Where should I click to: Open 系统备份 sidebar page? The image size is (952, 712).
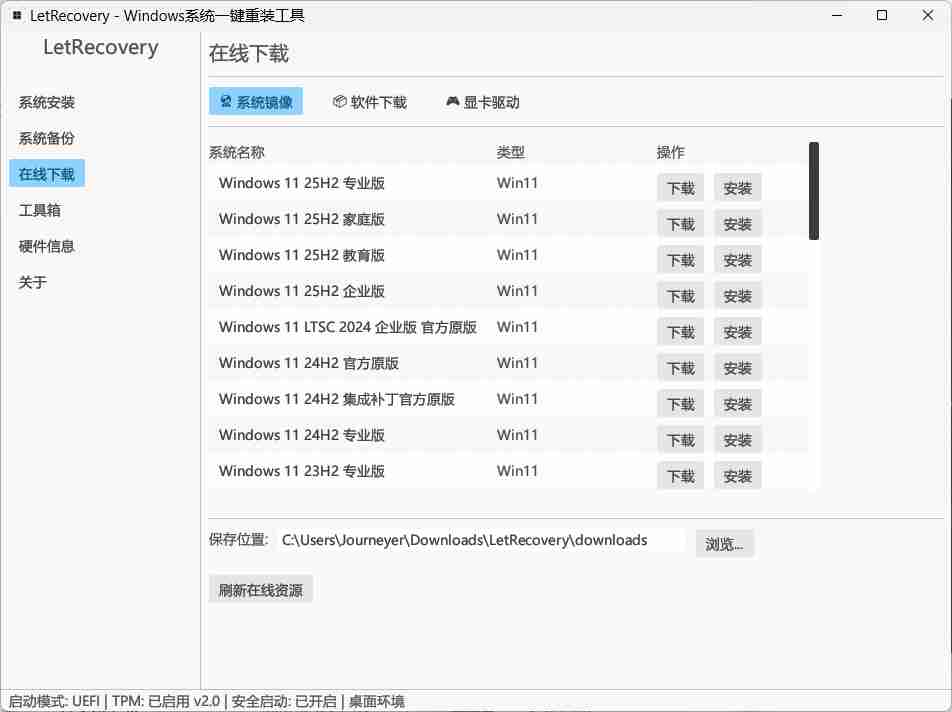(x=47, y=138)
